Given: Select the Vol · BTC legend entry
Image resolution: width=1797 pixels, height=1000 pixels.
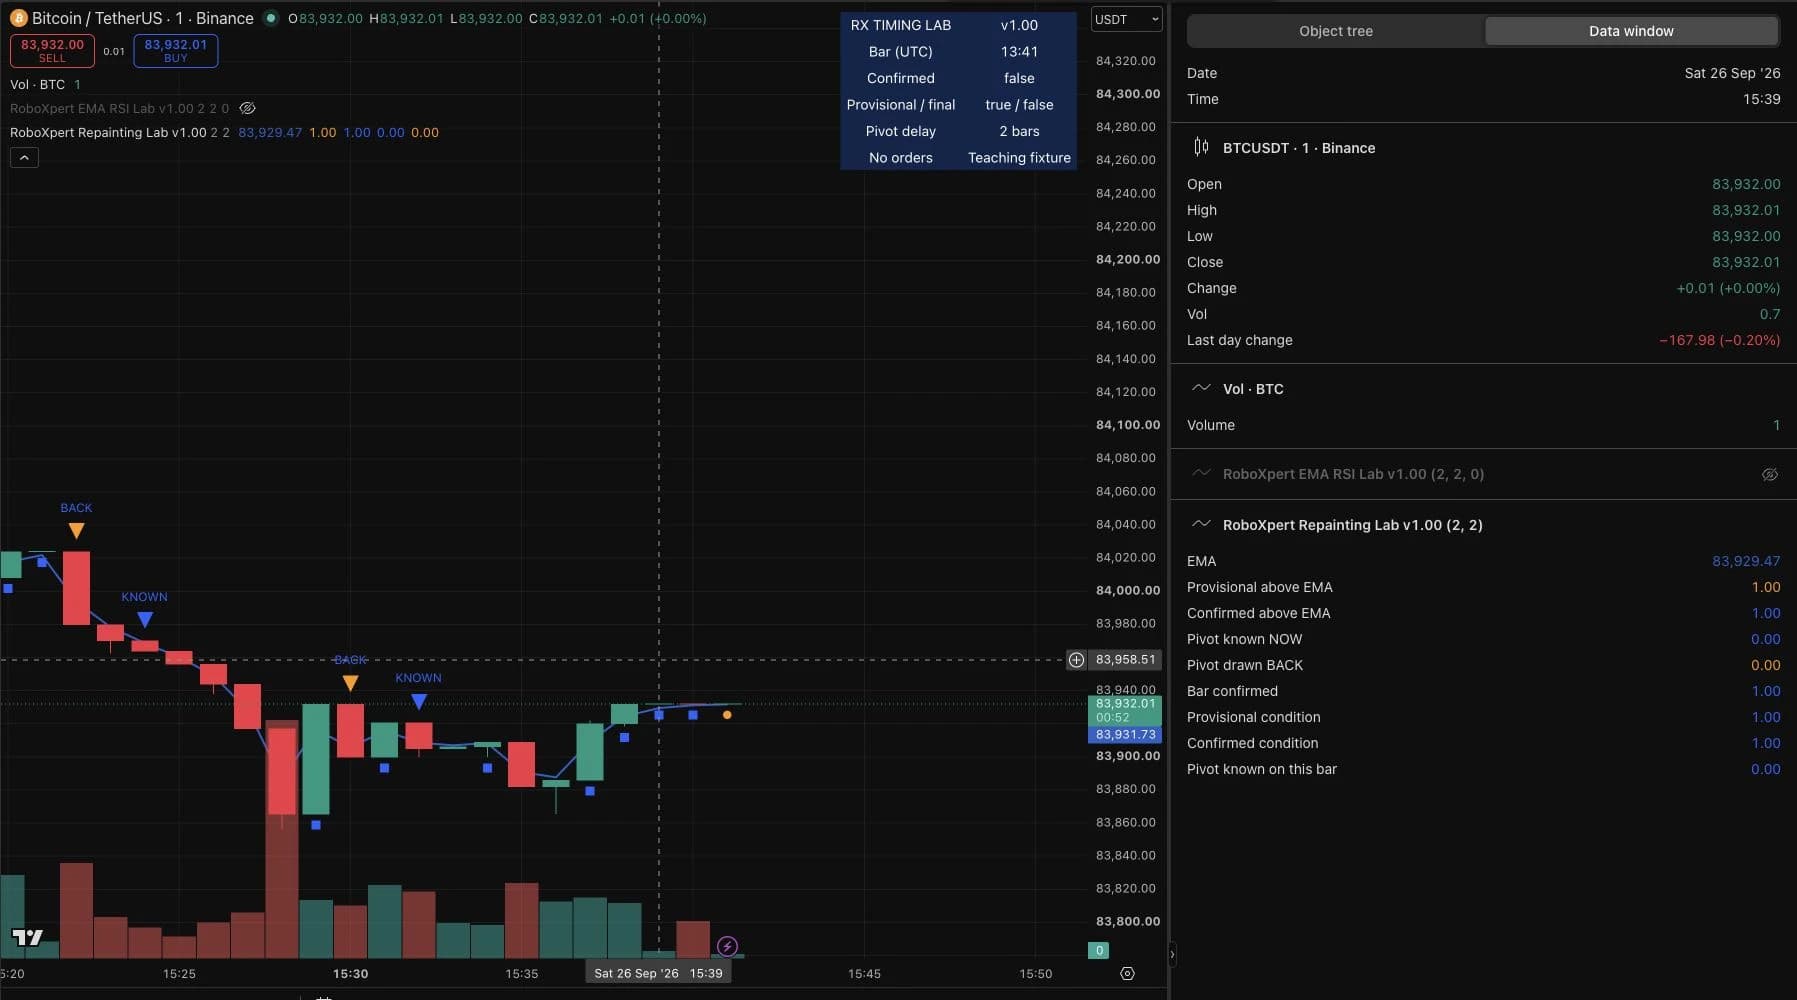Looking at the screenshot, I should coord(38,84).
